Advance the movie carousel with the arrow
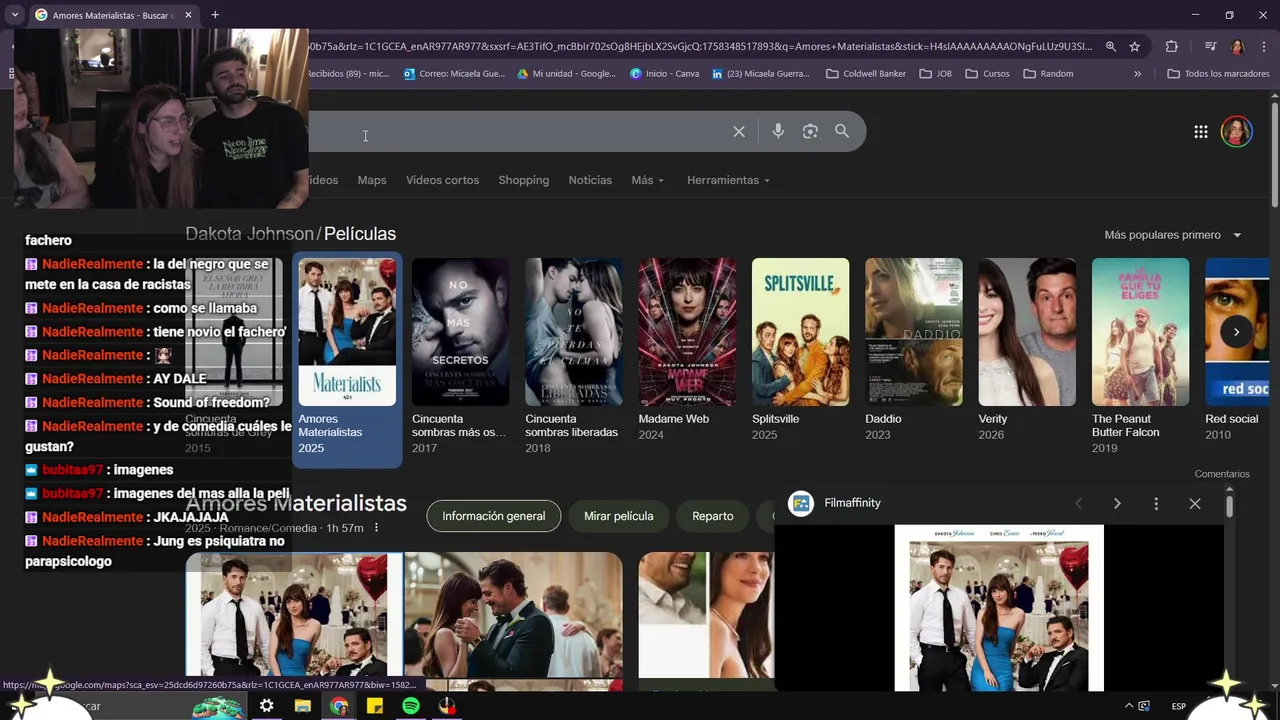The image size is (1280, 720). pyautogui.click(x=1236, y=332)
